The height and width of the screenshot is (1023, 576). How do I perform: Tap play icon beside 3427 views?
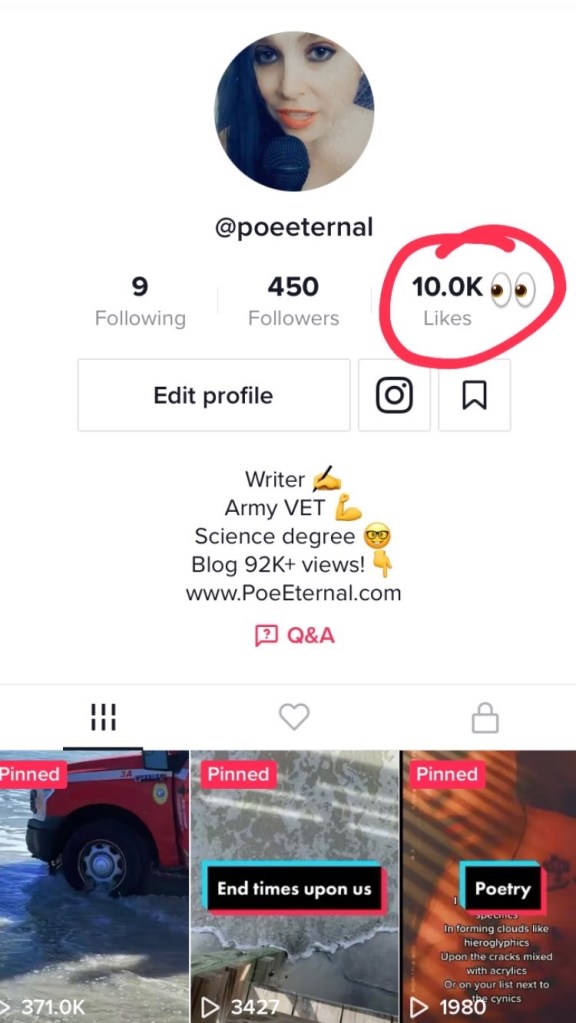[x=210, y=1007]
